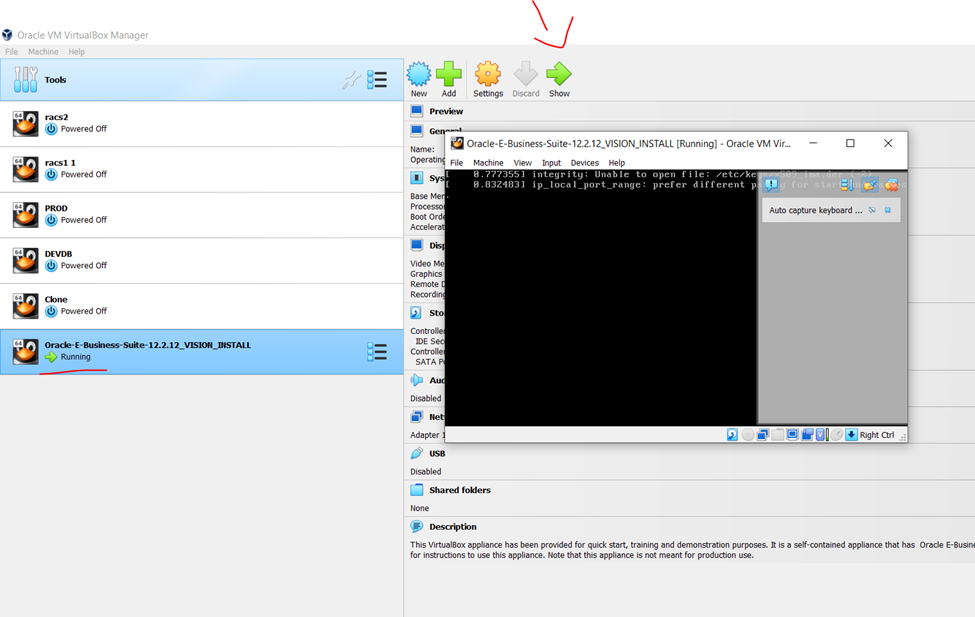
Task: Click the optical disc indicator in VM status bar
Action: click(x=748, y=435)
